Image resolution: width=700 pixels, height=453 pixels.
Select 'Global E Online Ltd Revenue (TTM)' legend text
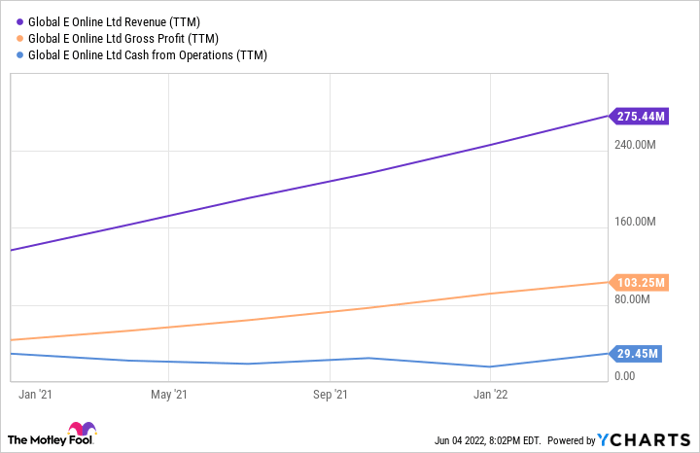coord(114,22)
